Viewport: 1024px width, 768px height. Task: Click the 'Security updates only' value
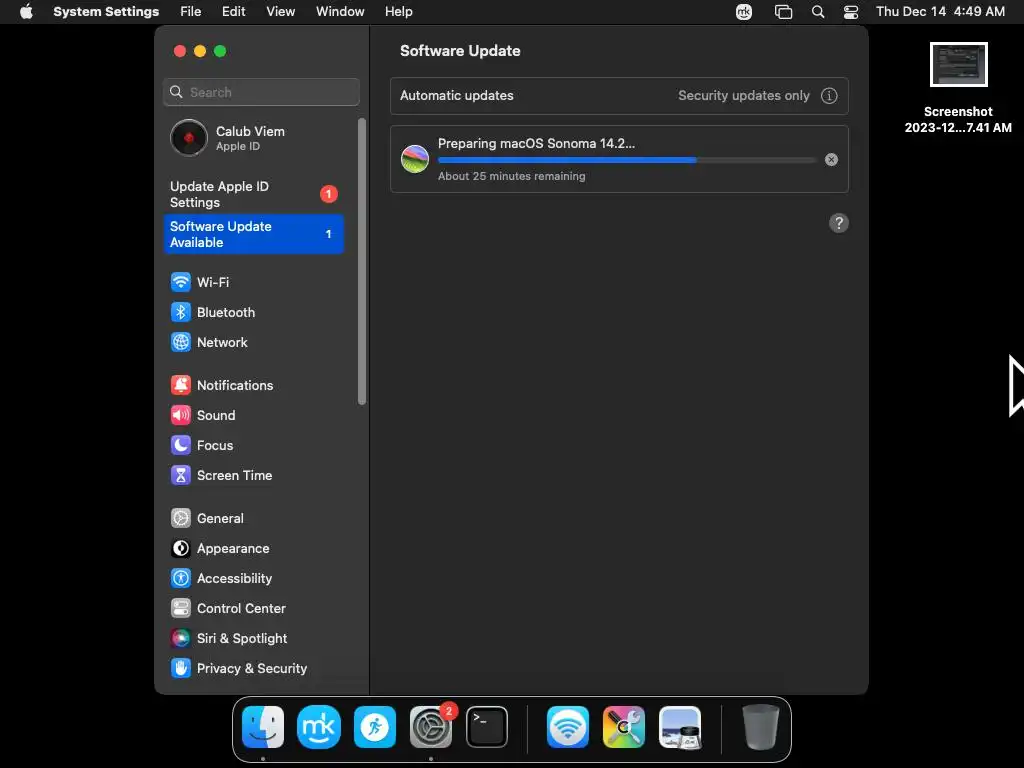(744, 96)
